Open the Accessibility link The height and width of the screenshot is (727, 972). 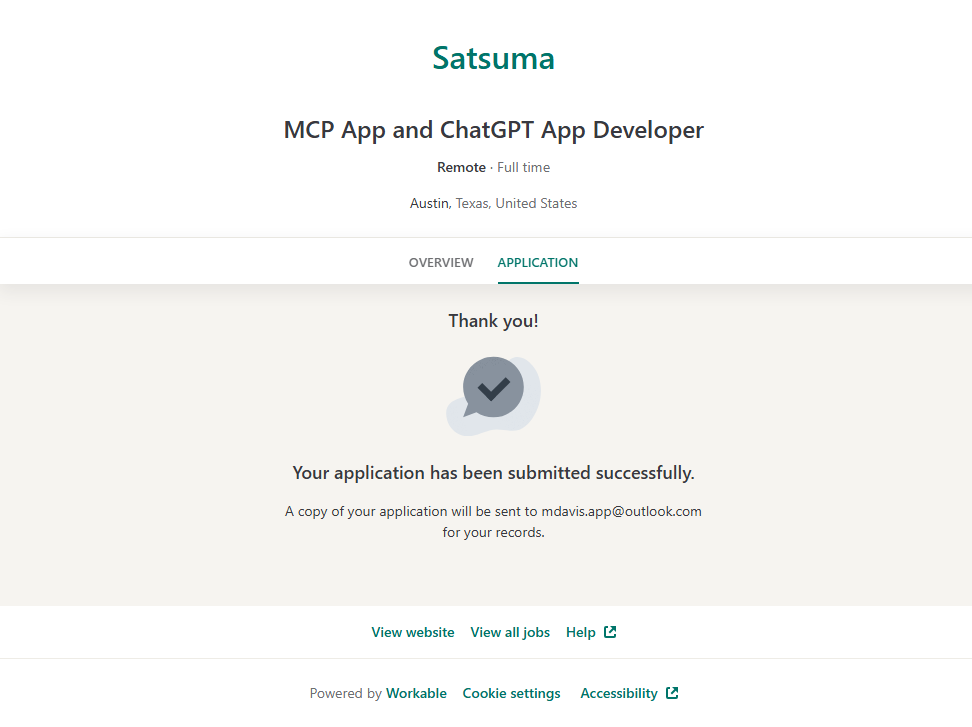619,694
